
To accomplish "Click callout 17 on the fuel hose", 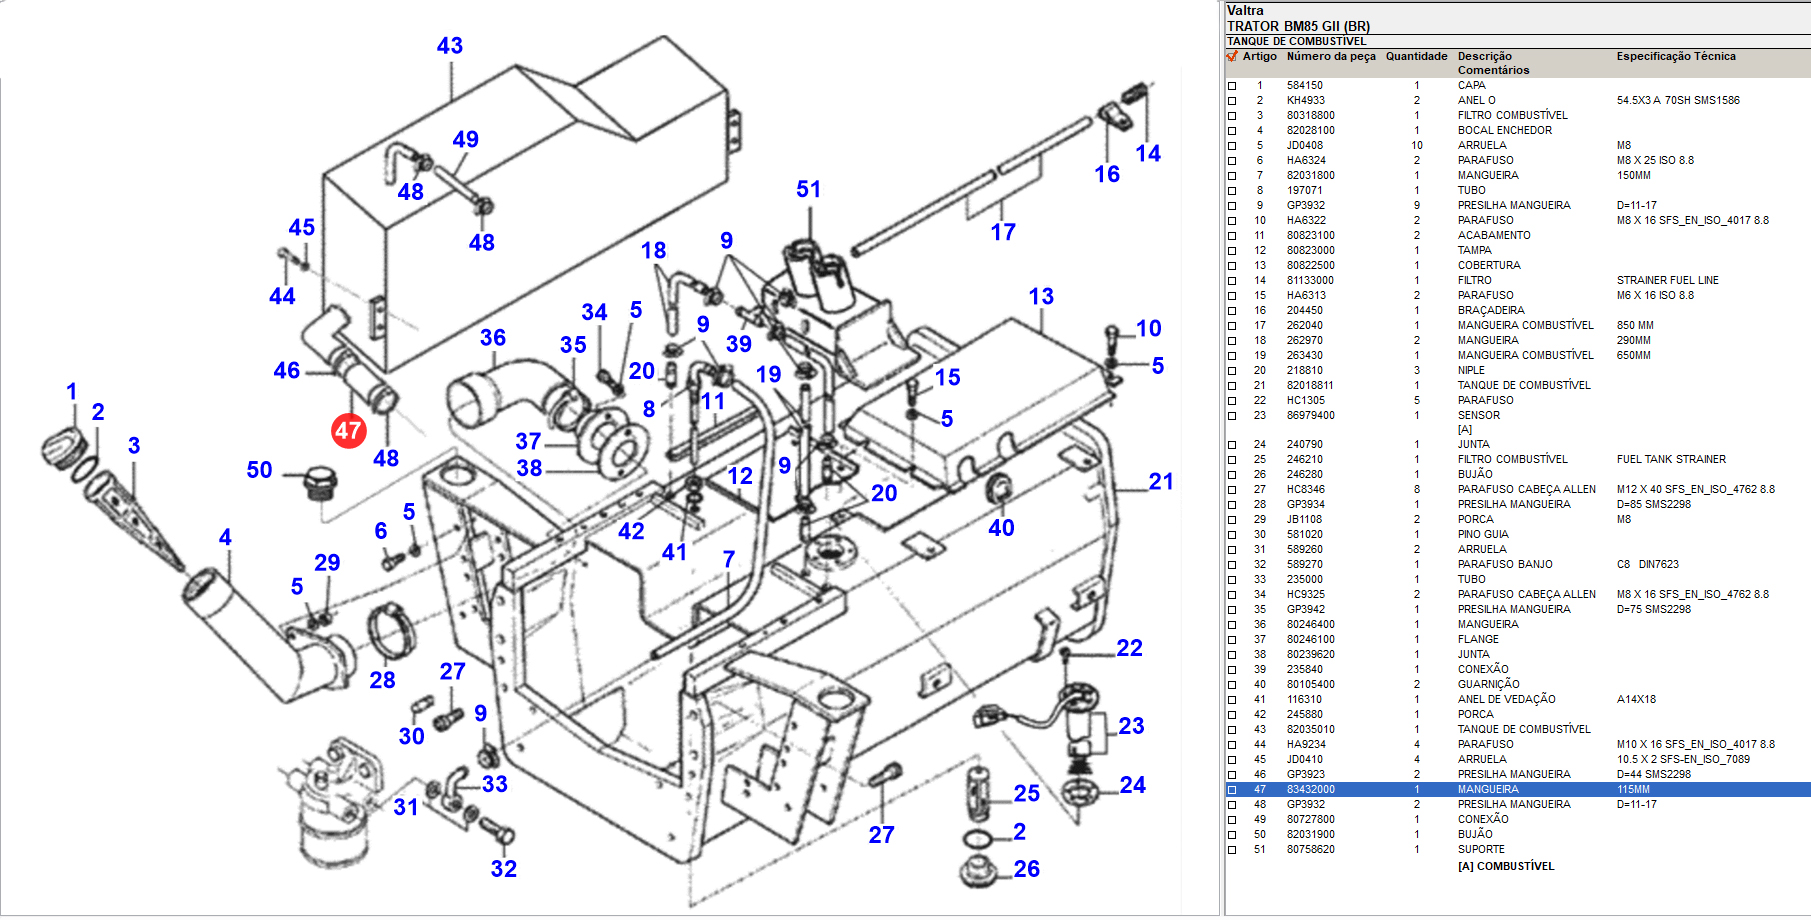I will point(1002,233).
